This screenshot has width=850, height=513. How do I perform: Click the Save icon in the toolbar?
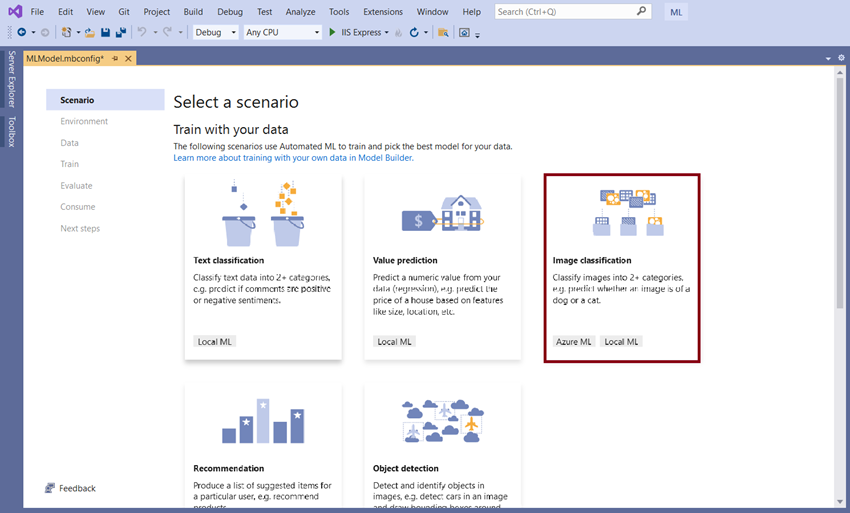pos(106,33)
